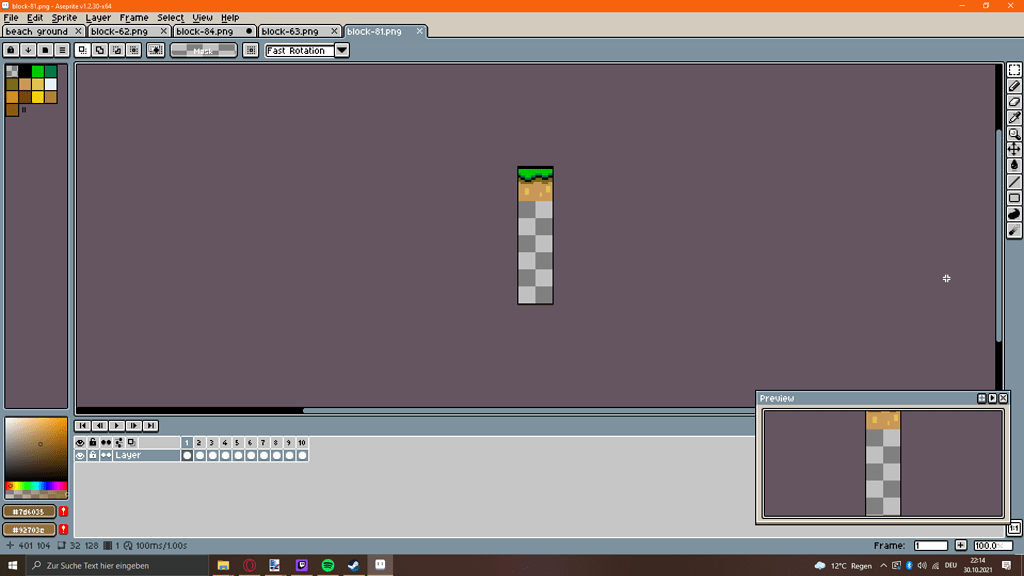
Task: Play the animation in the timeline
Action: (x=116, y=425)
